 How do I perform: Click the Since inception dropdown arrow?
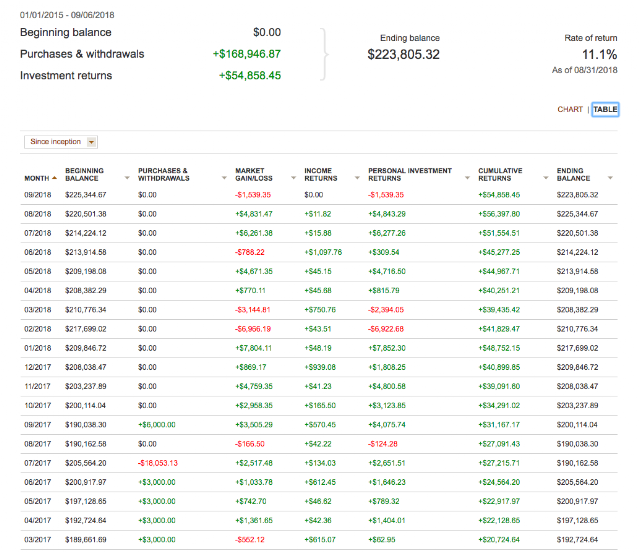point(91,142)
